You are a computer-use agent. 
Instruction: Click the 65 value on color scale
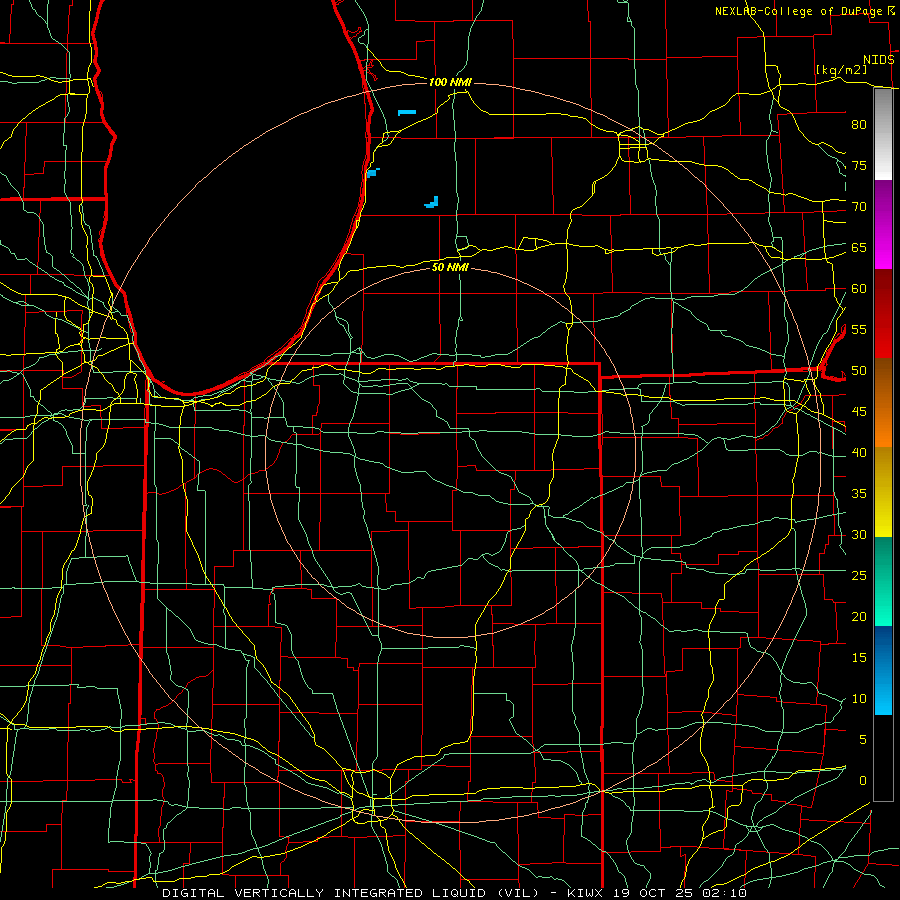point(859,247)
